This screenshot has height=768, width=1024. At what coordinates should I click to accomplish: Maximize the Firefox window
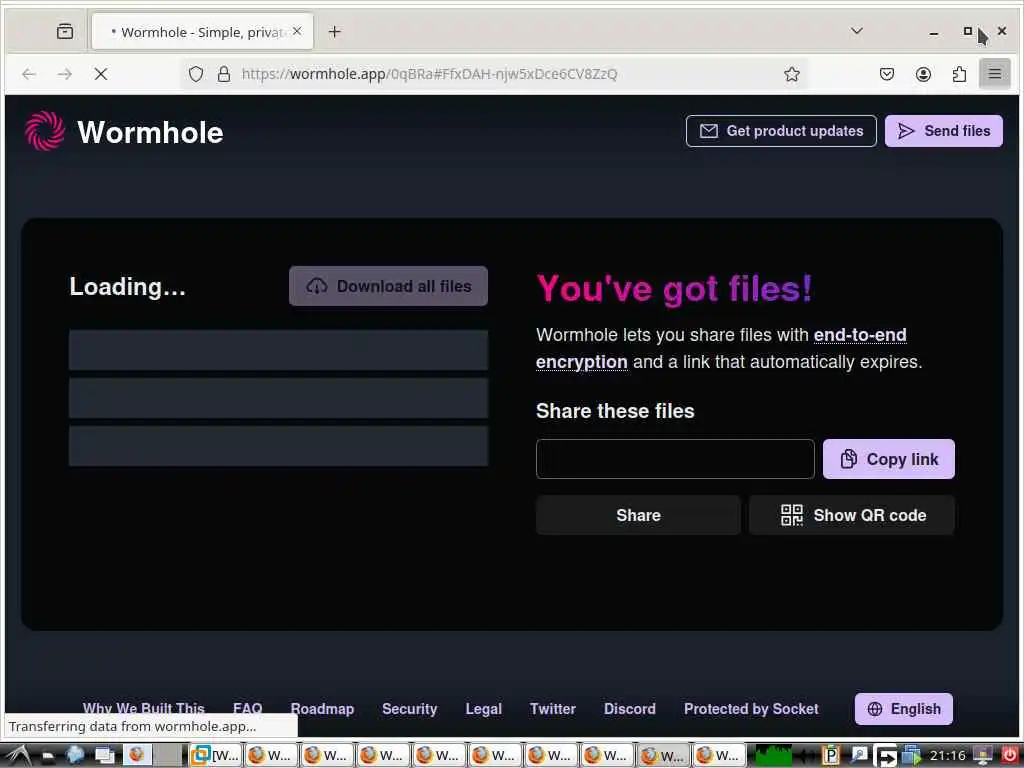click(968, 31)
